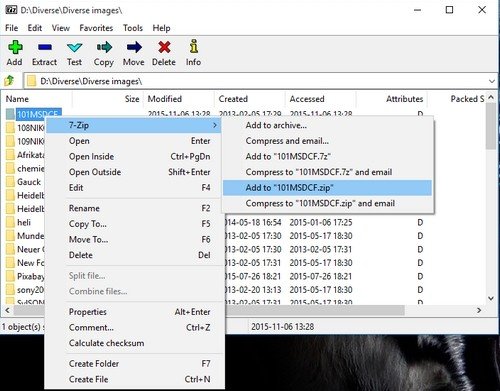500x391 pixels.
Task: Click accessed date 2015-01-06 17:25
Action: [x=321, y=222]
